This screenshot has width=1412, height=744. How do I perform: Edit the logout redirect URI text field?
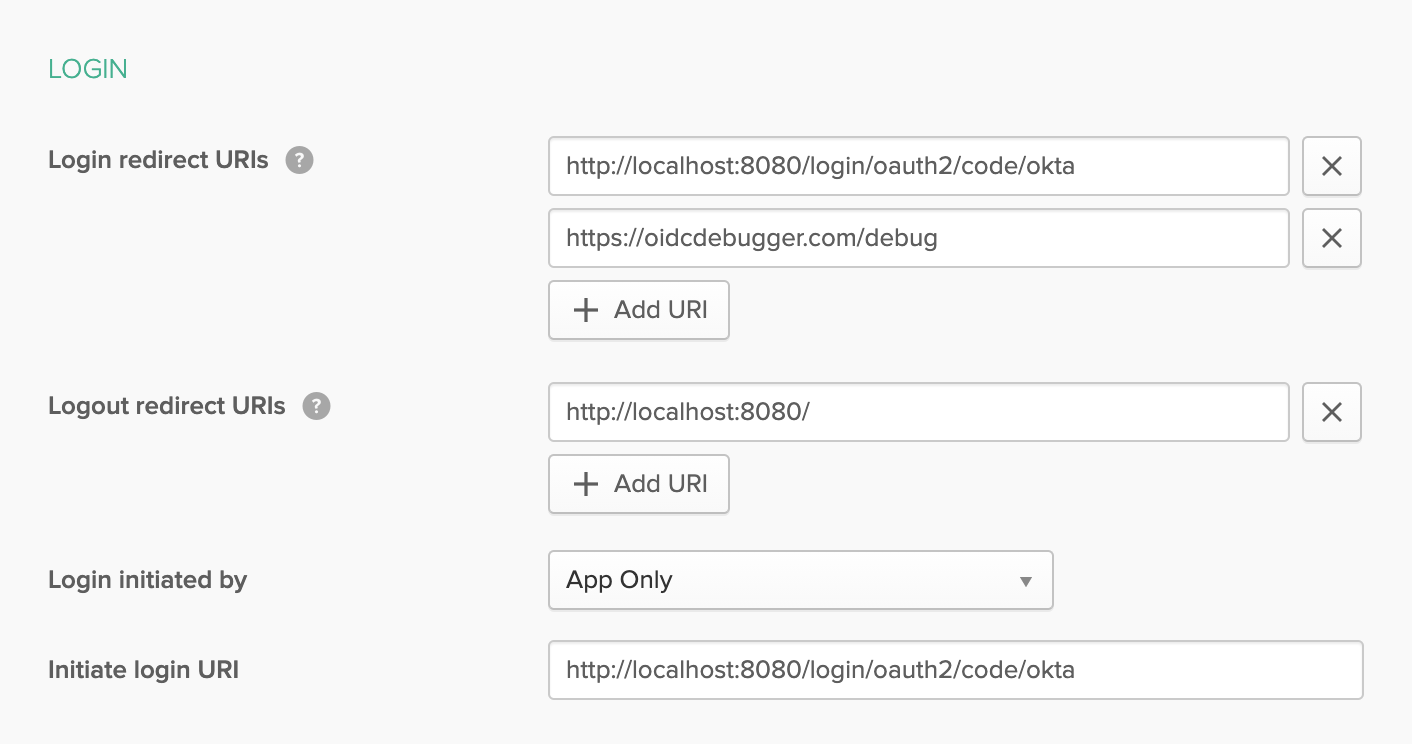918,412
